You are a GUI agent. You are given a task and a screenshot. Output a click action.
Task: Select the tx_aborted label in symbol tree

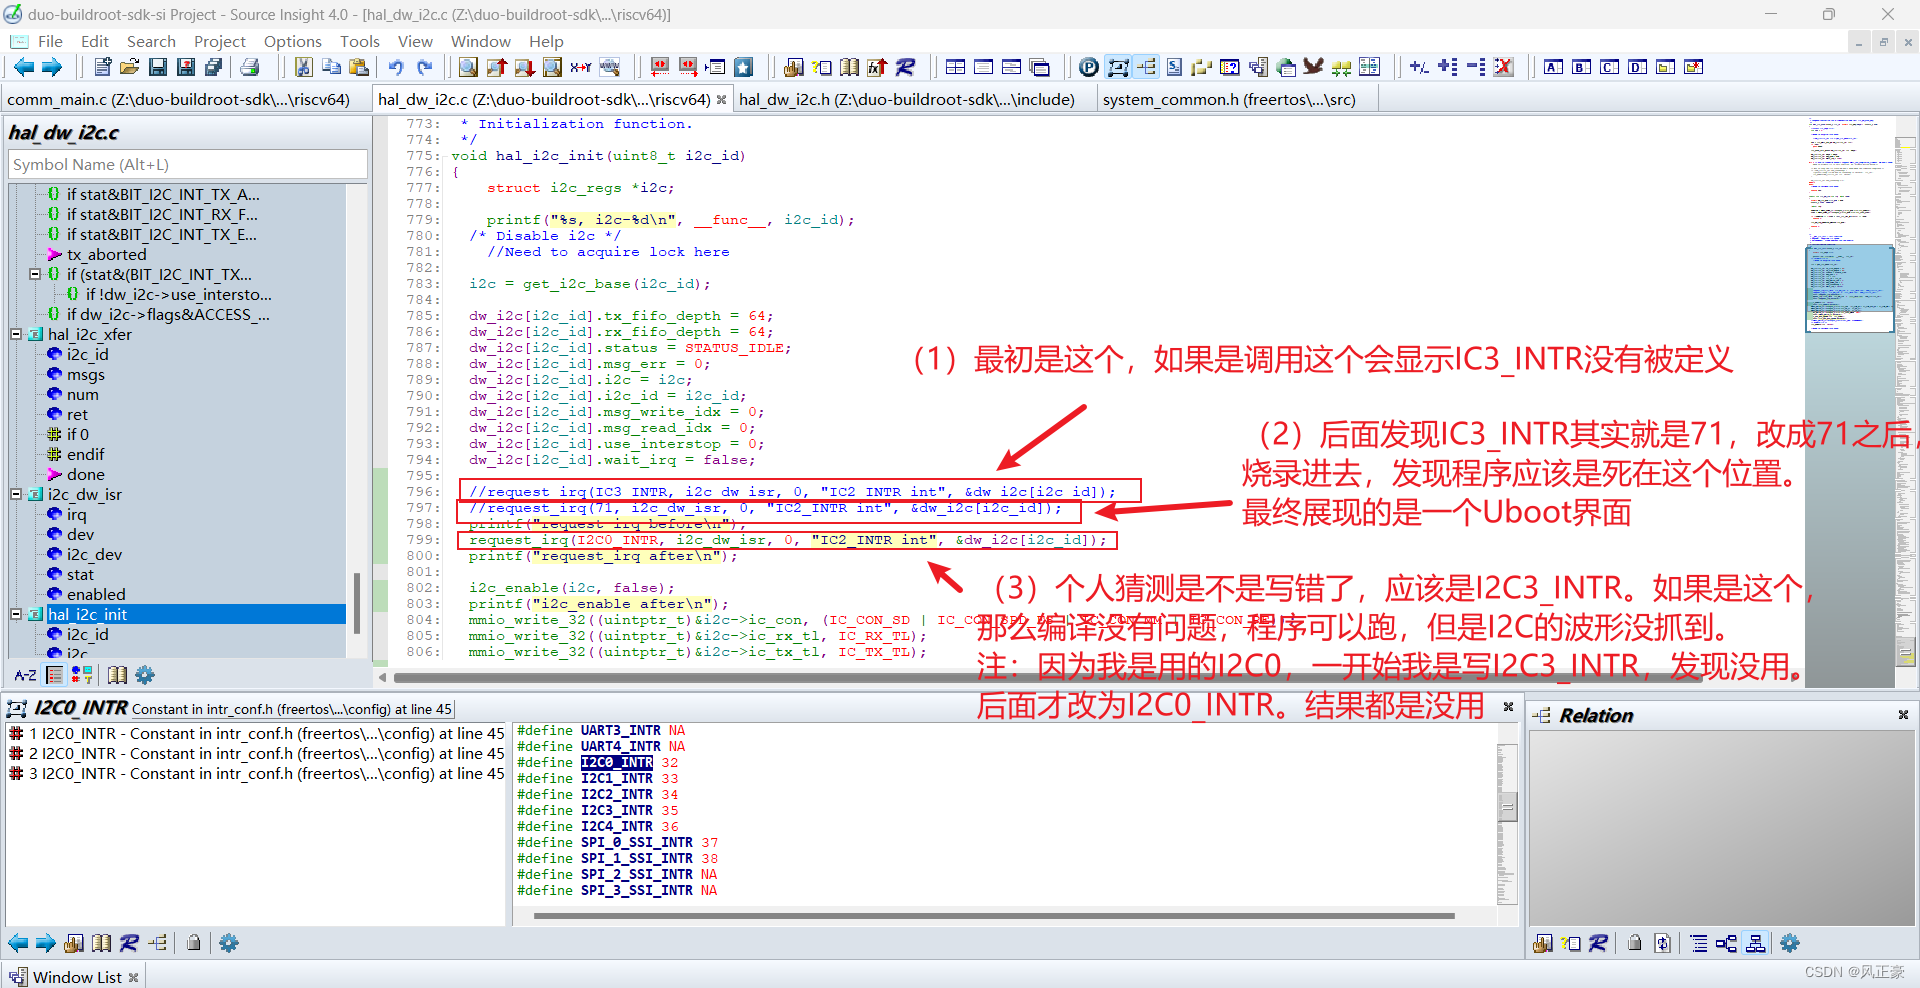coord(106,255)
